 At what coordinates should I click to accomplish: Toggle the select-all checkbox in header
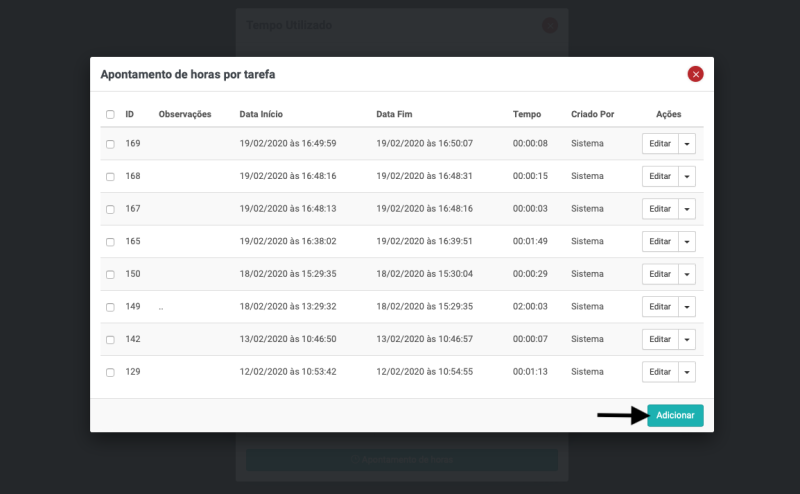click(110, 115)
